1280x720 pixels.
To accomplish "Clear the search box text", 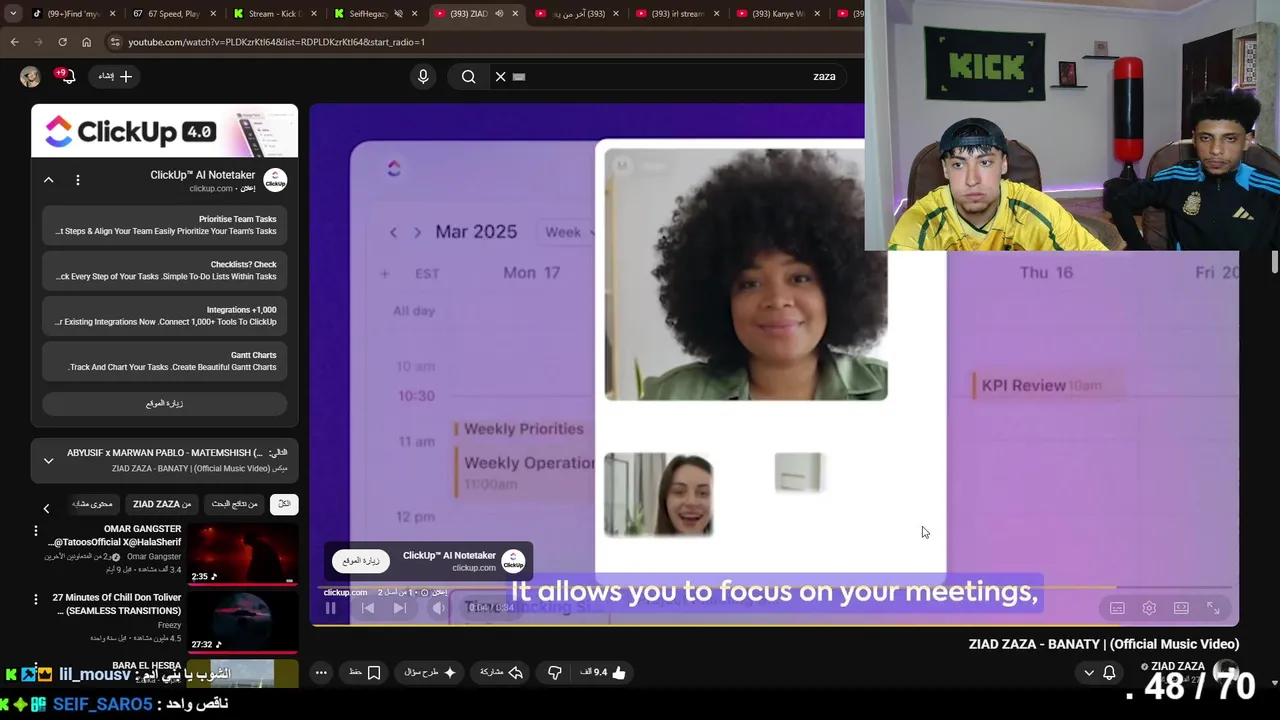I will (501, 76).
